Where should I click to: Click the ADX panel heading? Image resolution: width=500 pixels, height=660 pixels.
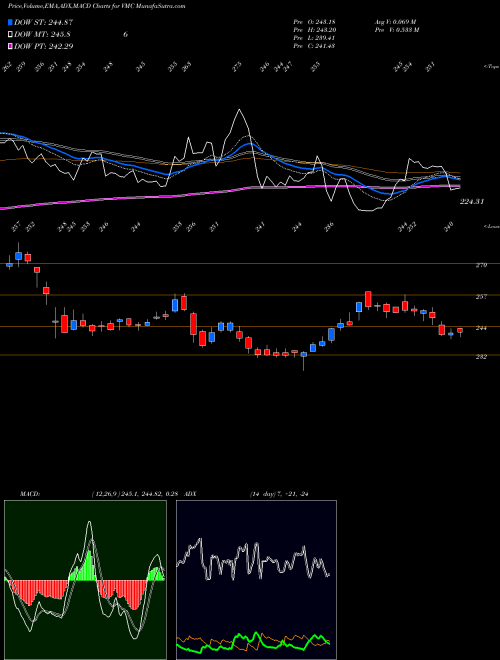click(x=190, y=494)
